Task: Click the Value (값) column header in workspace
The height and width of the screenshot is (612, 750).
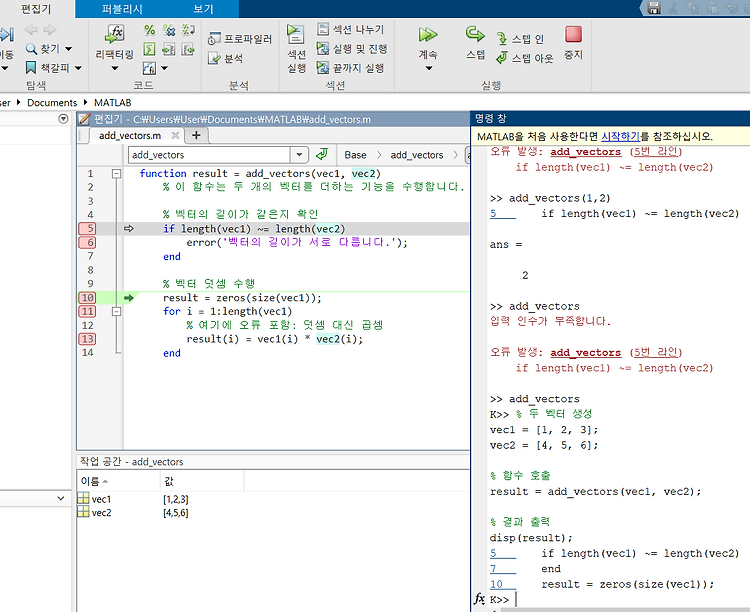Action: [202, 481]
